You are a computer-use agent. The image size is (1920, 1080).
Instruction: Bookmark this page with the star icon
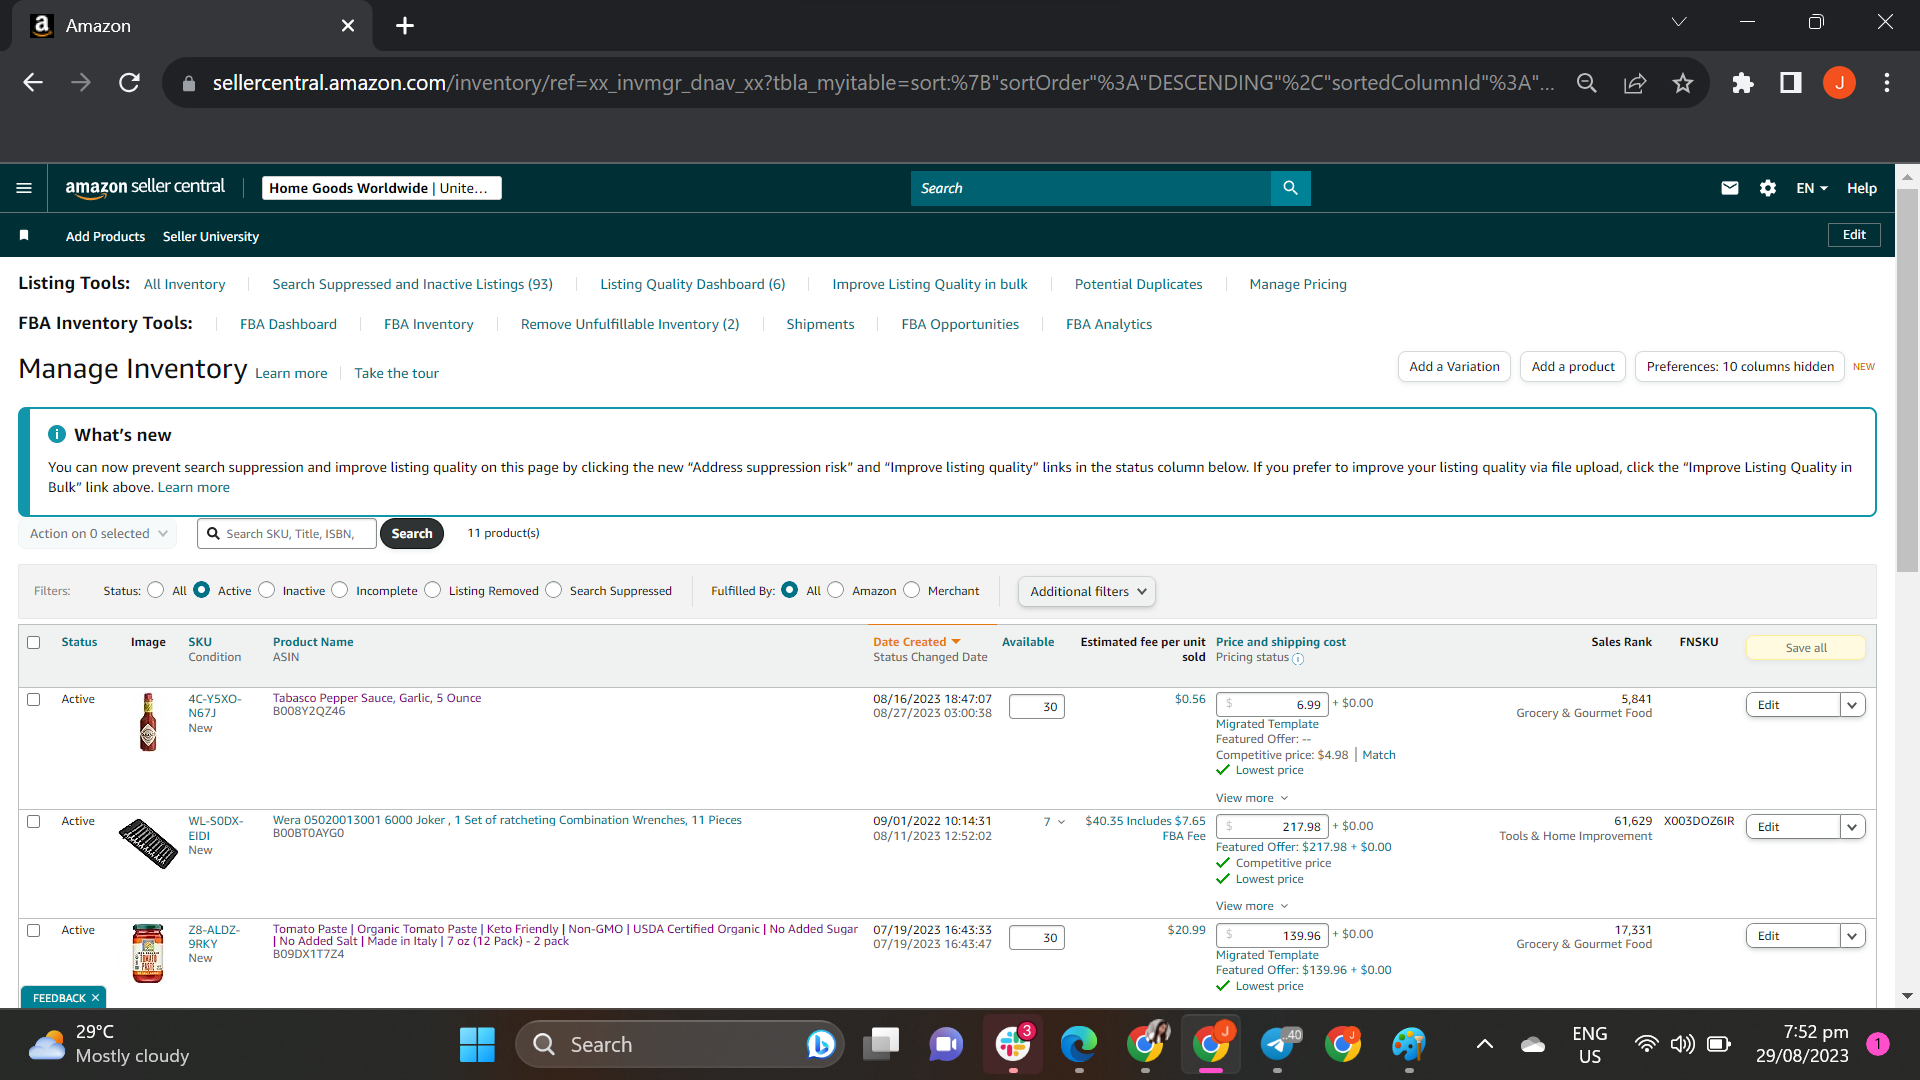tap(1683, 83)
